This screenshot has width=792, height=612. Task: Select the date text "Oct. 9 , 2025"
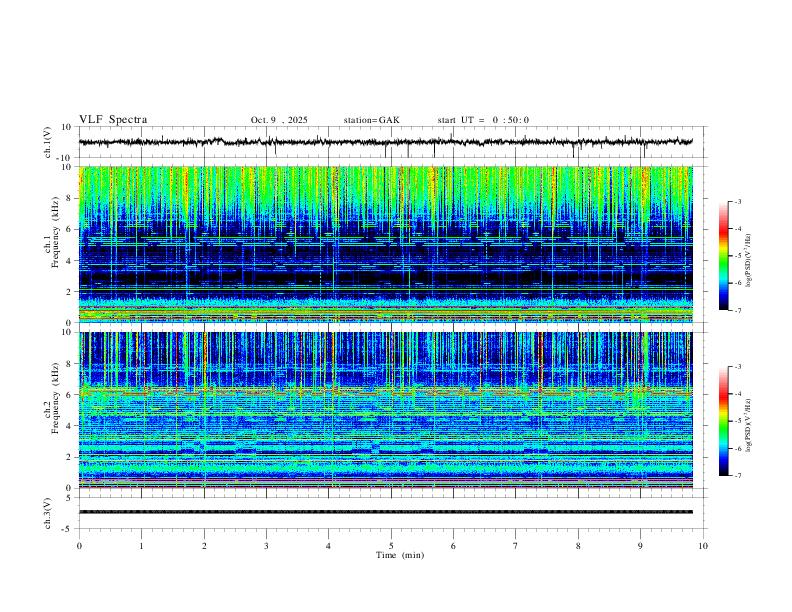pos(279,120)
